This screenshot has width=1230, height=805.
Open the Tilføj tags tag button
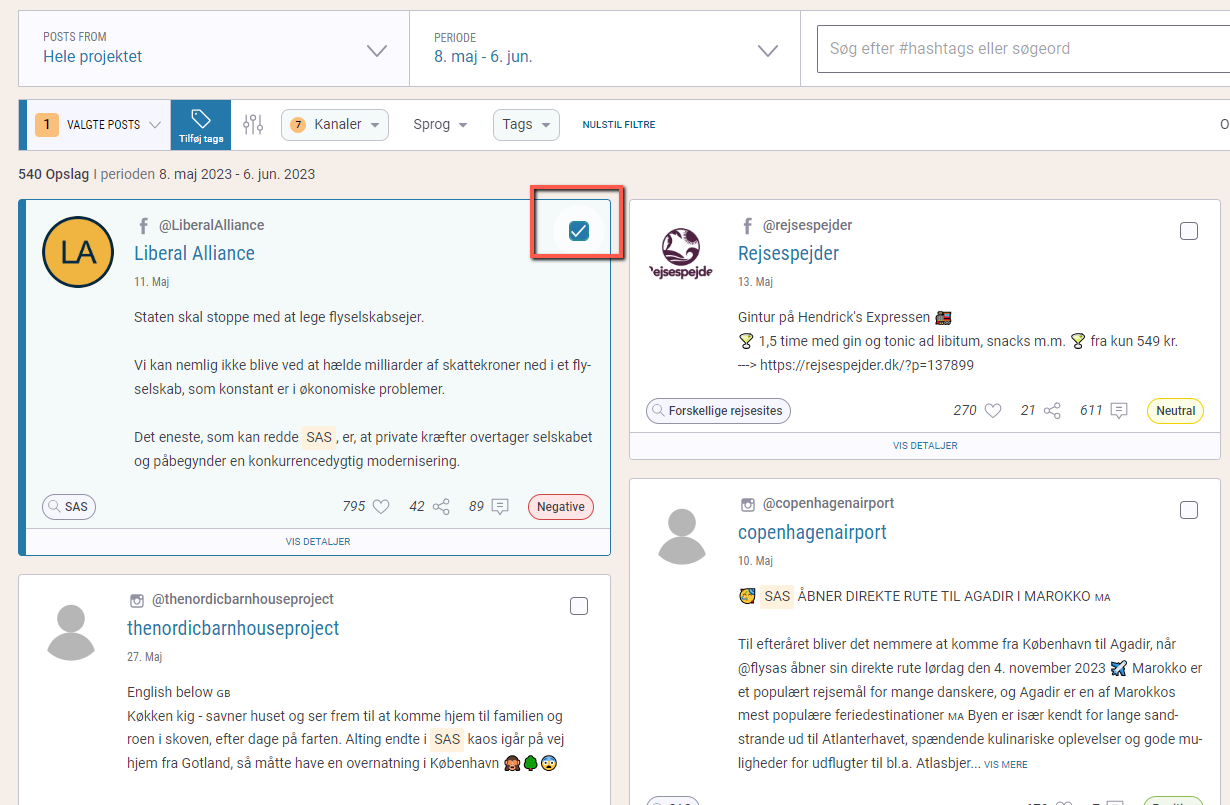point(201,125)
